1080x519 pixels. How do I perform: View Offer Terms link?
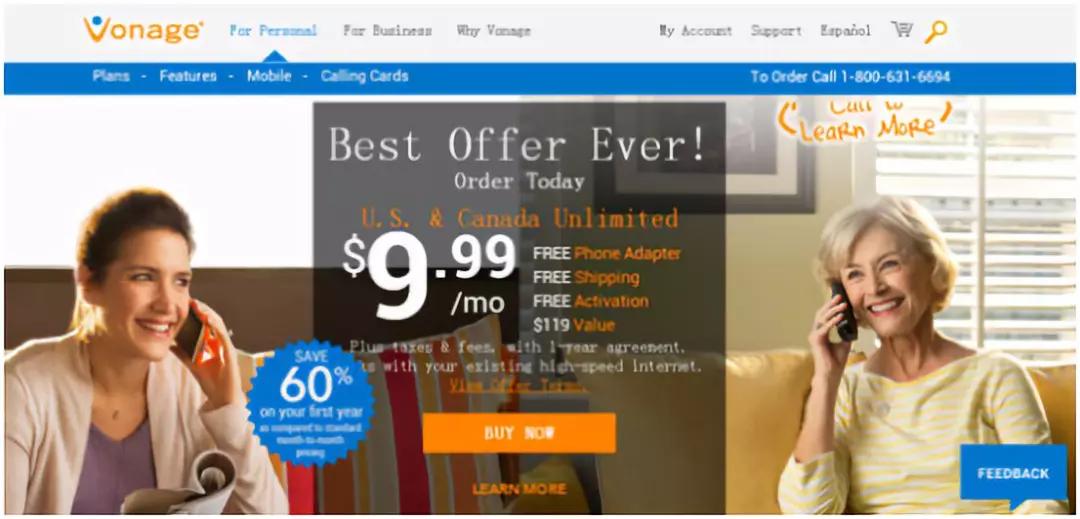tap(519, 385)
